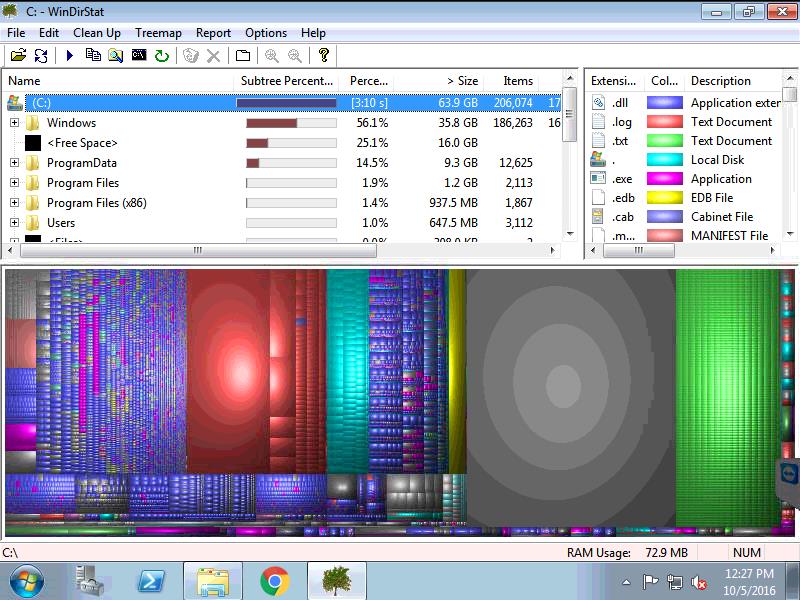The width and height of the screenshot is (800, 600).
Task: Click the .edb file type icon
Action: click(598, 197)
